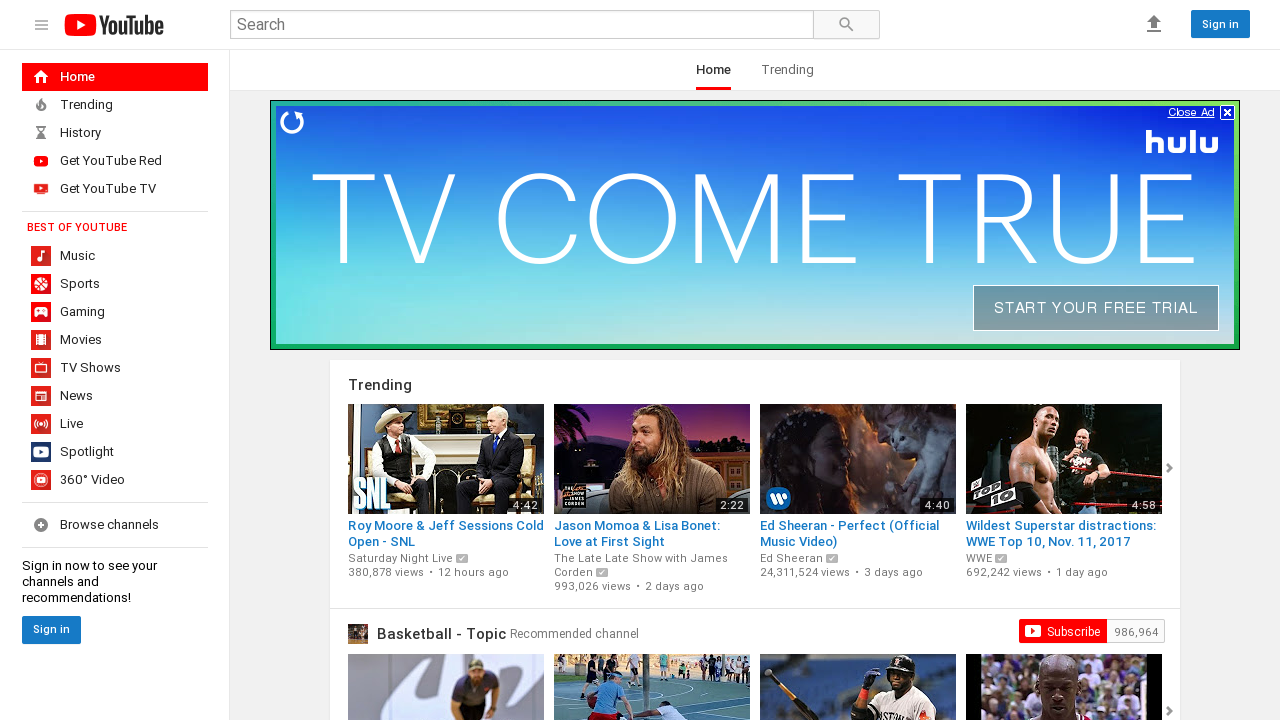Image resolution: width=1280 pixels, height=720 pixels.
Task: Open the Ed Sheeran Perfect thumbnail
Action: click(858, 459)
